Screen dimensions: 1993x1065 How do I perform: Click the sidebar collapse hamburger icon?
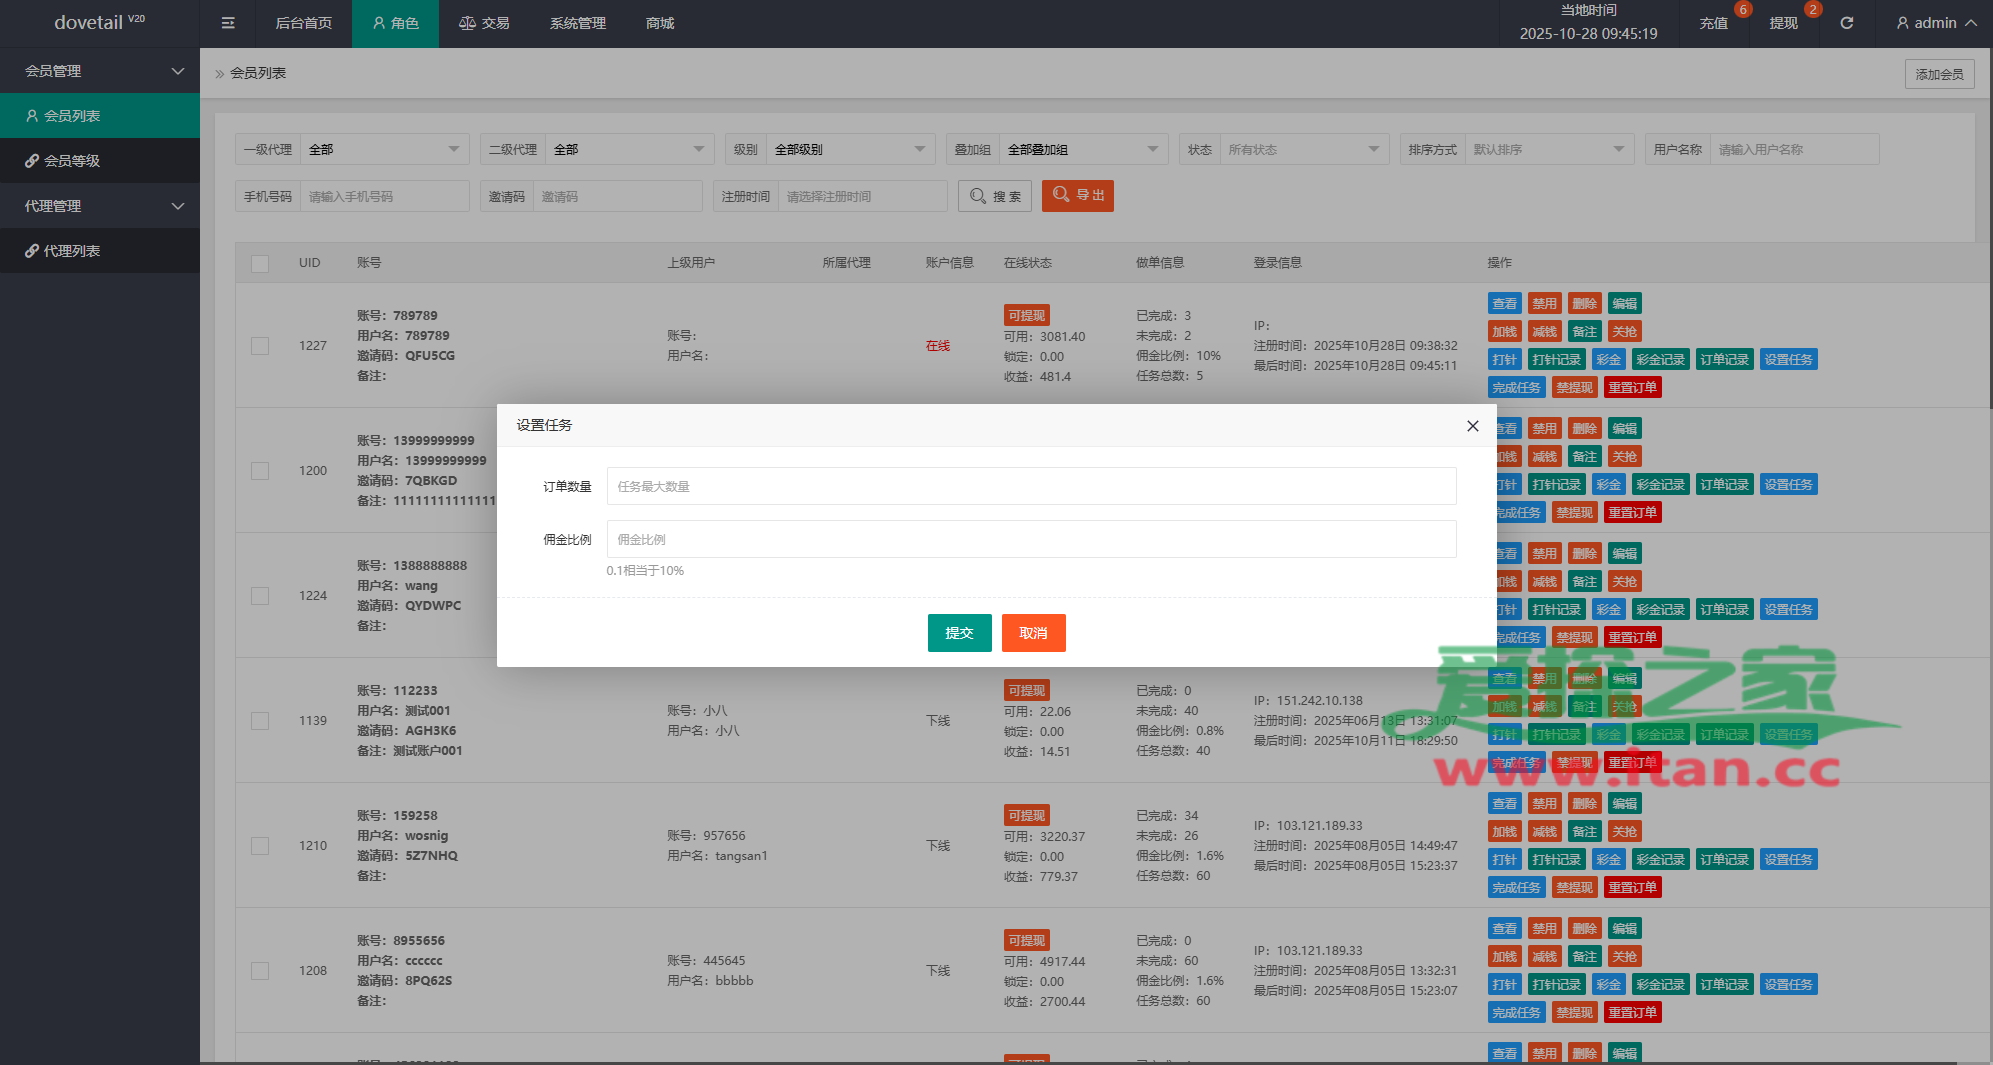tap(228, 23)
